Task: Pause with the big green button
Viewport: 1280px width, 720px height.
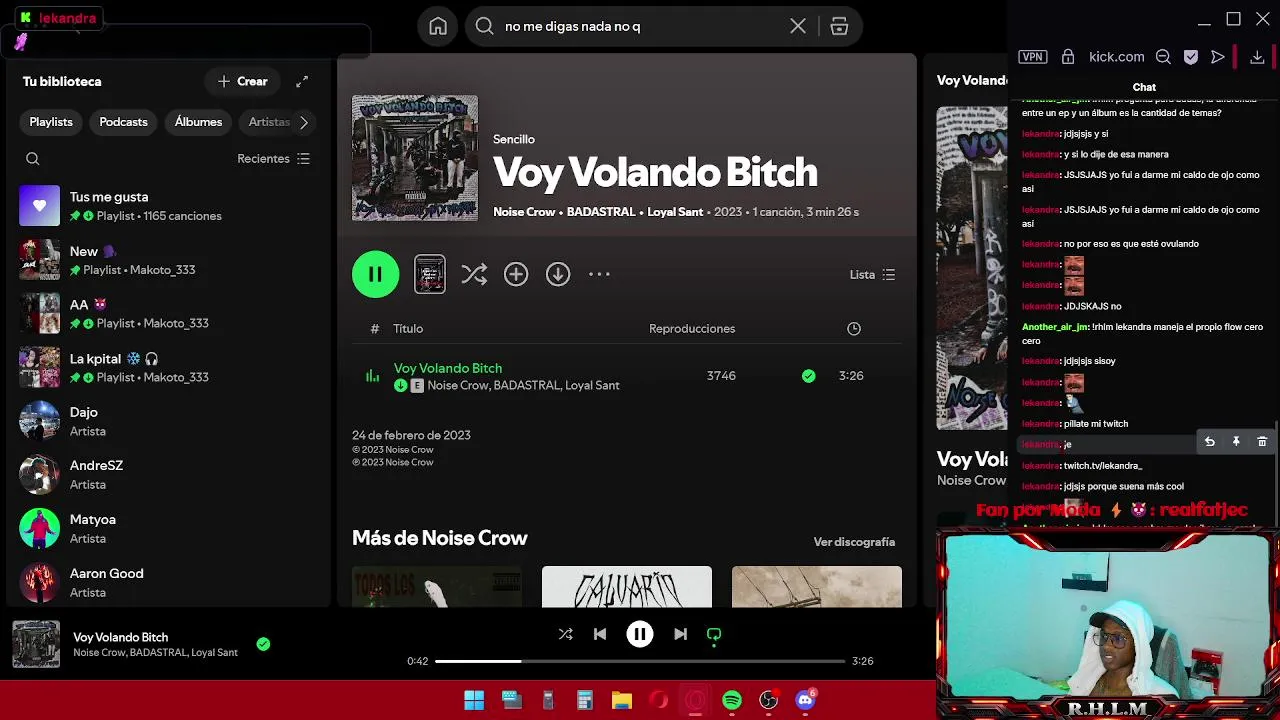Action: pyautogui.click(x=375, y=274)
